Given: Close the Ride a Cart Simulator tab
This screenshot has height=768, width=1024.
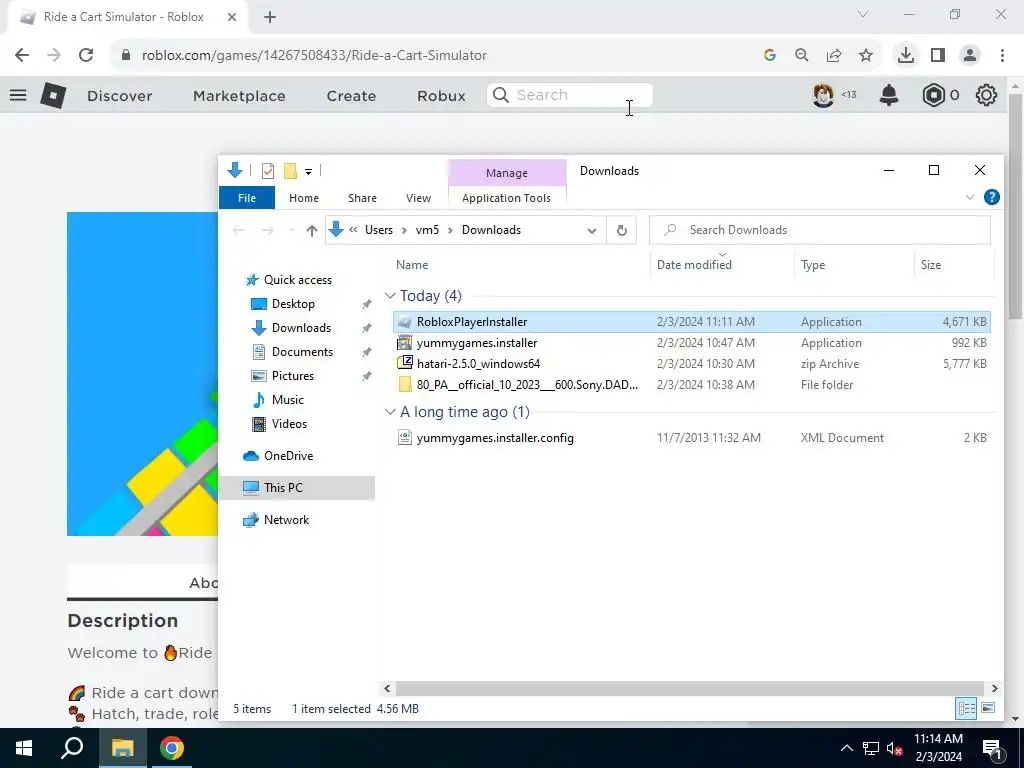Looking at the screenshot, I should 232,18.
